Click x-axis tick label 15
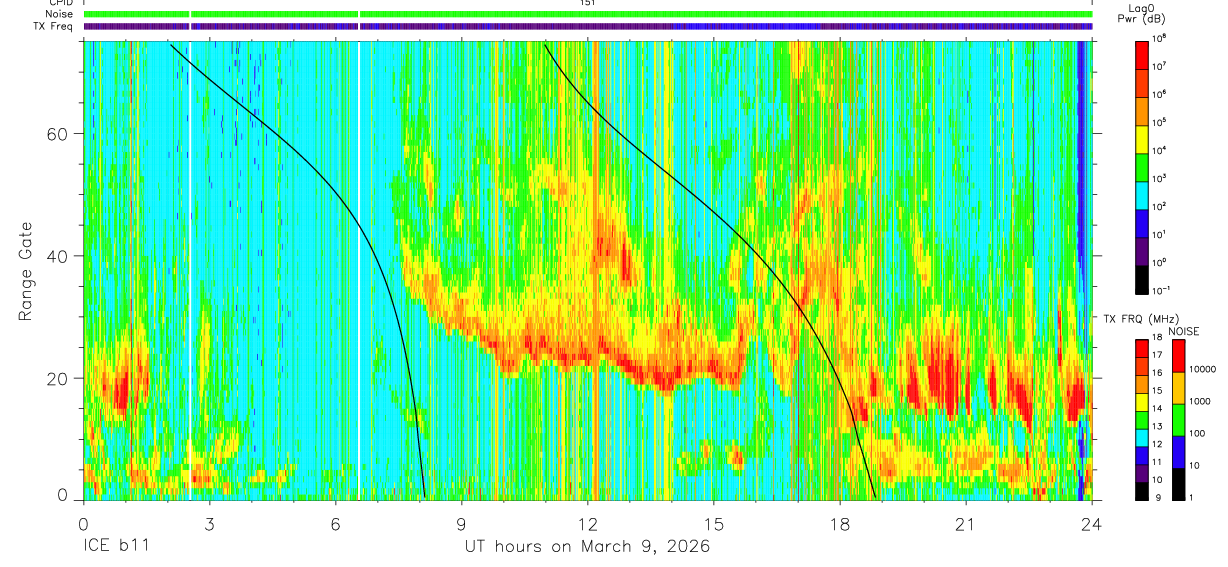 [x=714, y=523]
